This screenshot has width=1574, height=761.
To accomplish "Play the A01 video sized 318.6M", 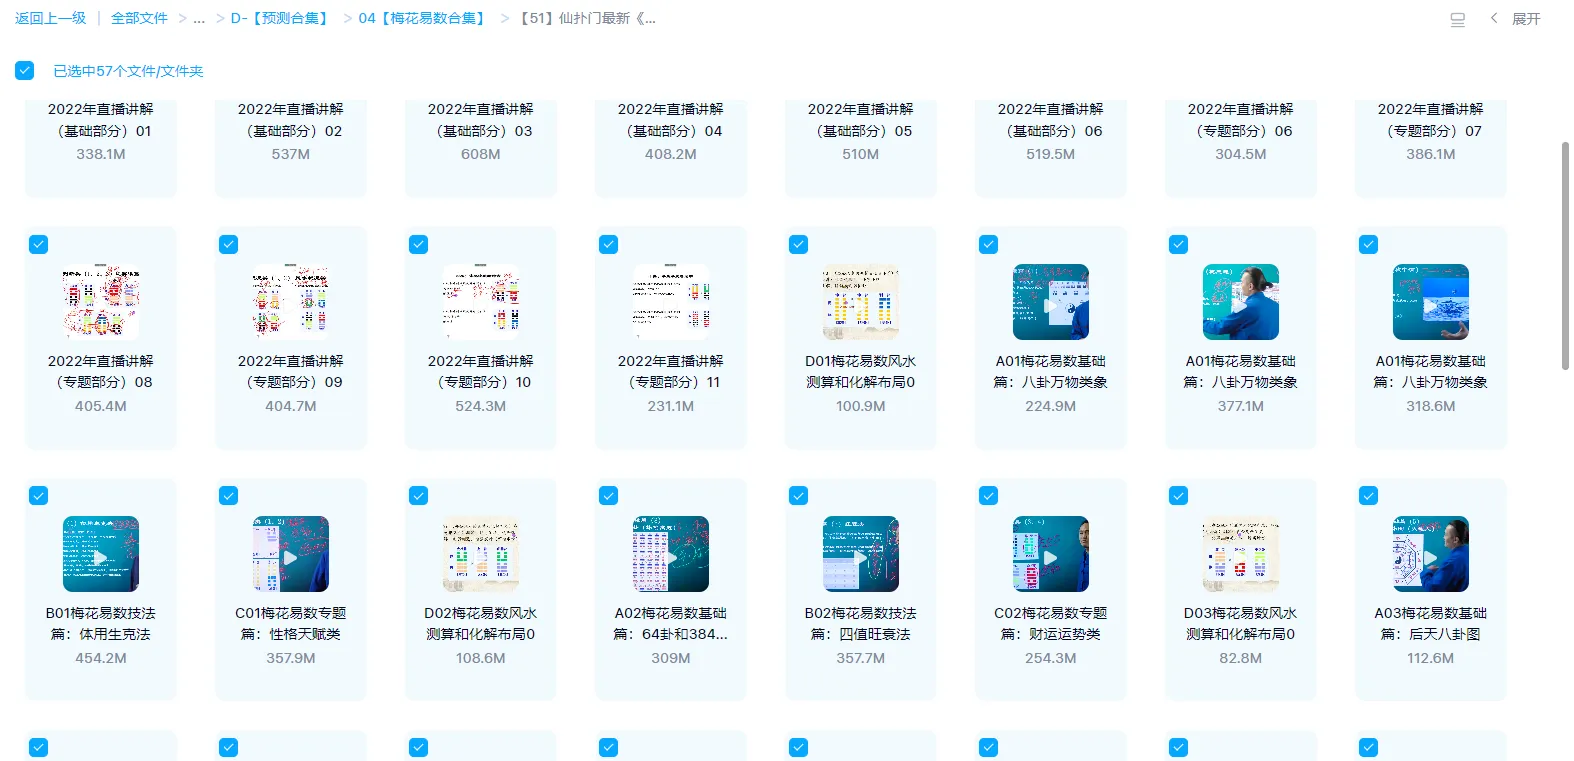I will [x=1431, y=302].
